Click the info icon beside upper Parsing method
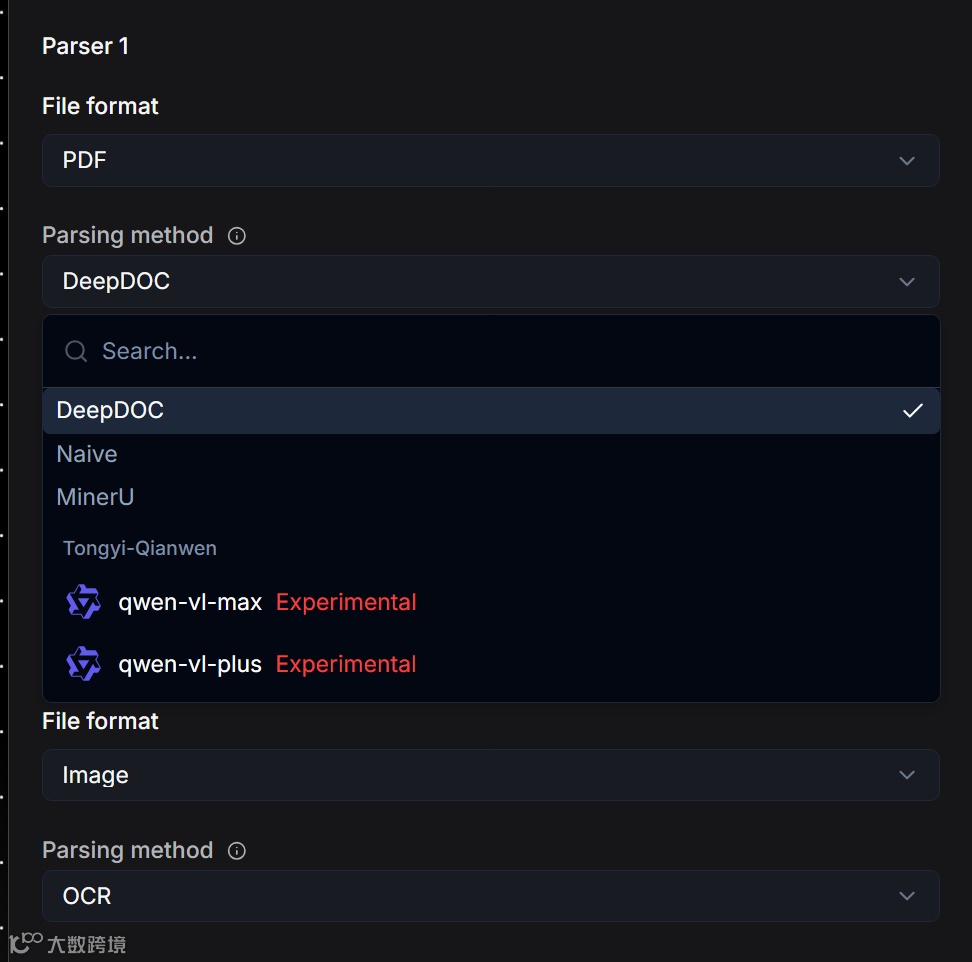This screenshot has width=972, height=962. click(x=237, y=236)
